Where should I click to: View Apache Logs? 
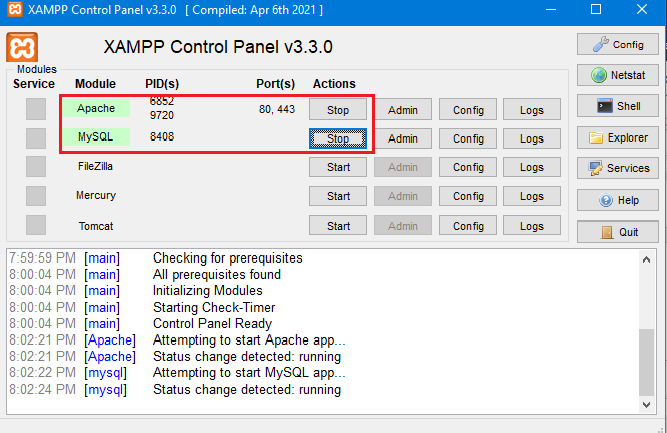531,109
